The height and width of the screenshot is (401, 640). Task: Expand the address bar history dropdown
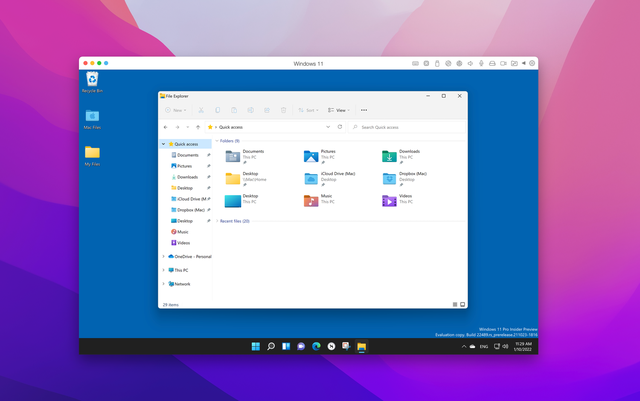[x=328, y=127]
